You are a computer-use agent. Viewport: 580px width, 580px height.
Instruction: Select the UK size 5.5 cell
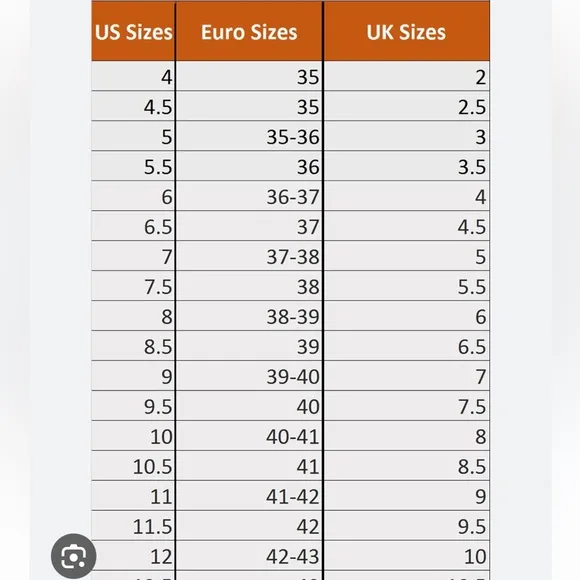click(x=407, y=286)
